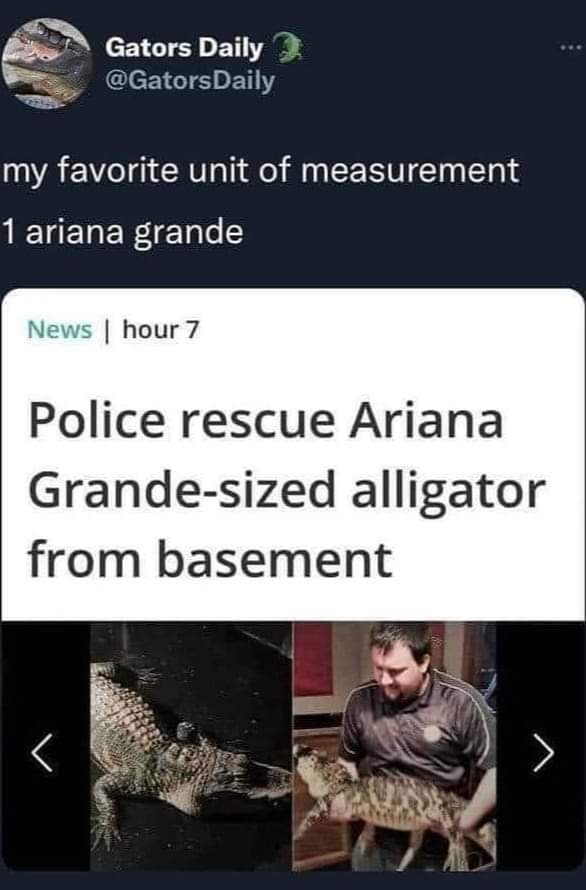The width and height of the screenshot is (586, 890).
Task: Advance to next image with right arrow
Action: tap(543, 753)
